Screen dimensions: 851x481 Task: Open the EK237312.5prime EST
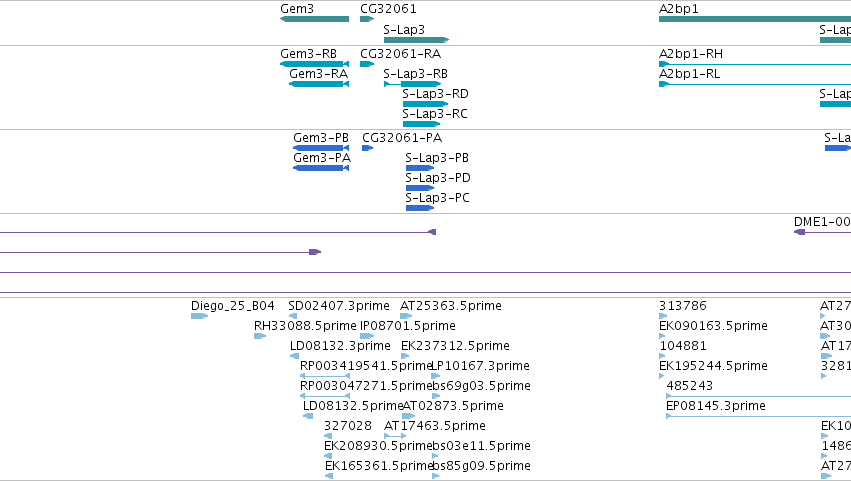tap(405, 356)
